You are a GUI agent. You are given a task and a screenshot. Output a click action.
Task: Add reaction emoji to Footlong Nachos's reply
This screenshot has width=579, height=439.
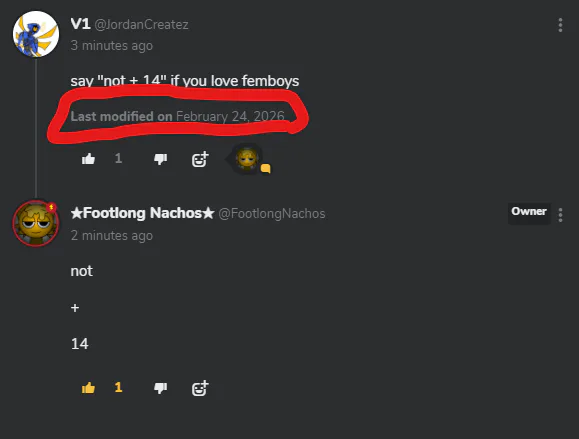(x=200, y=388)
